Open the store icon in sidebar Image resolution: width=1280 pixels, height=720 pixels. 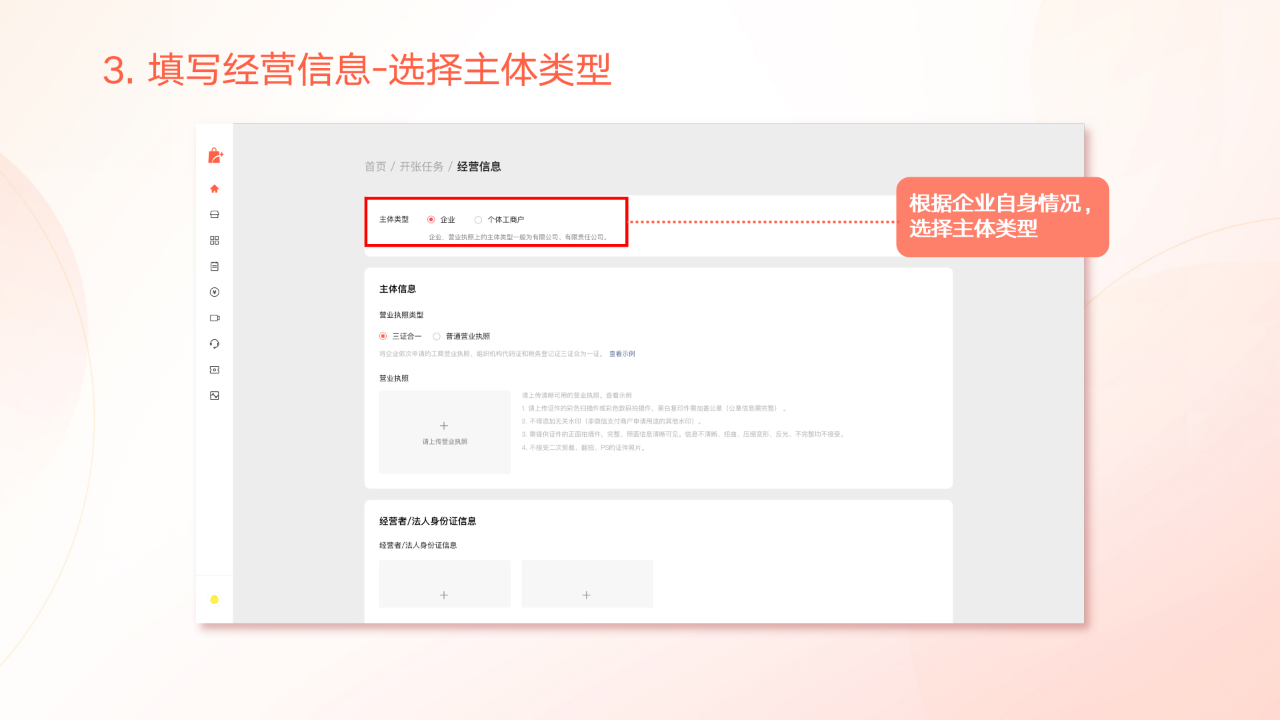click(214, 214)
